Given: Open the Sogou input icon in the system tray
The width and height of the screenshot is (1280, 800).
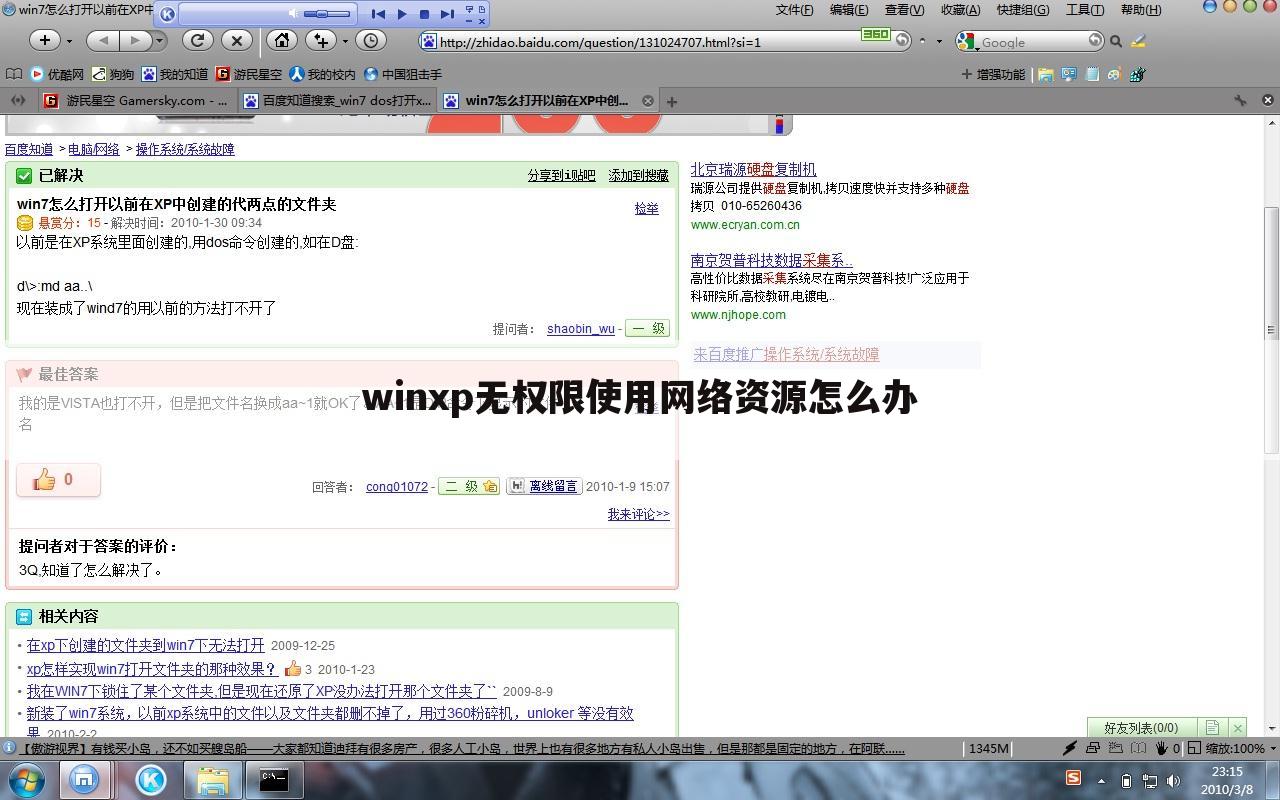Looking at the screenshot, I should tap(1072, 778).
